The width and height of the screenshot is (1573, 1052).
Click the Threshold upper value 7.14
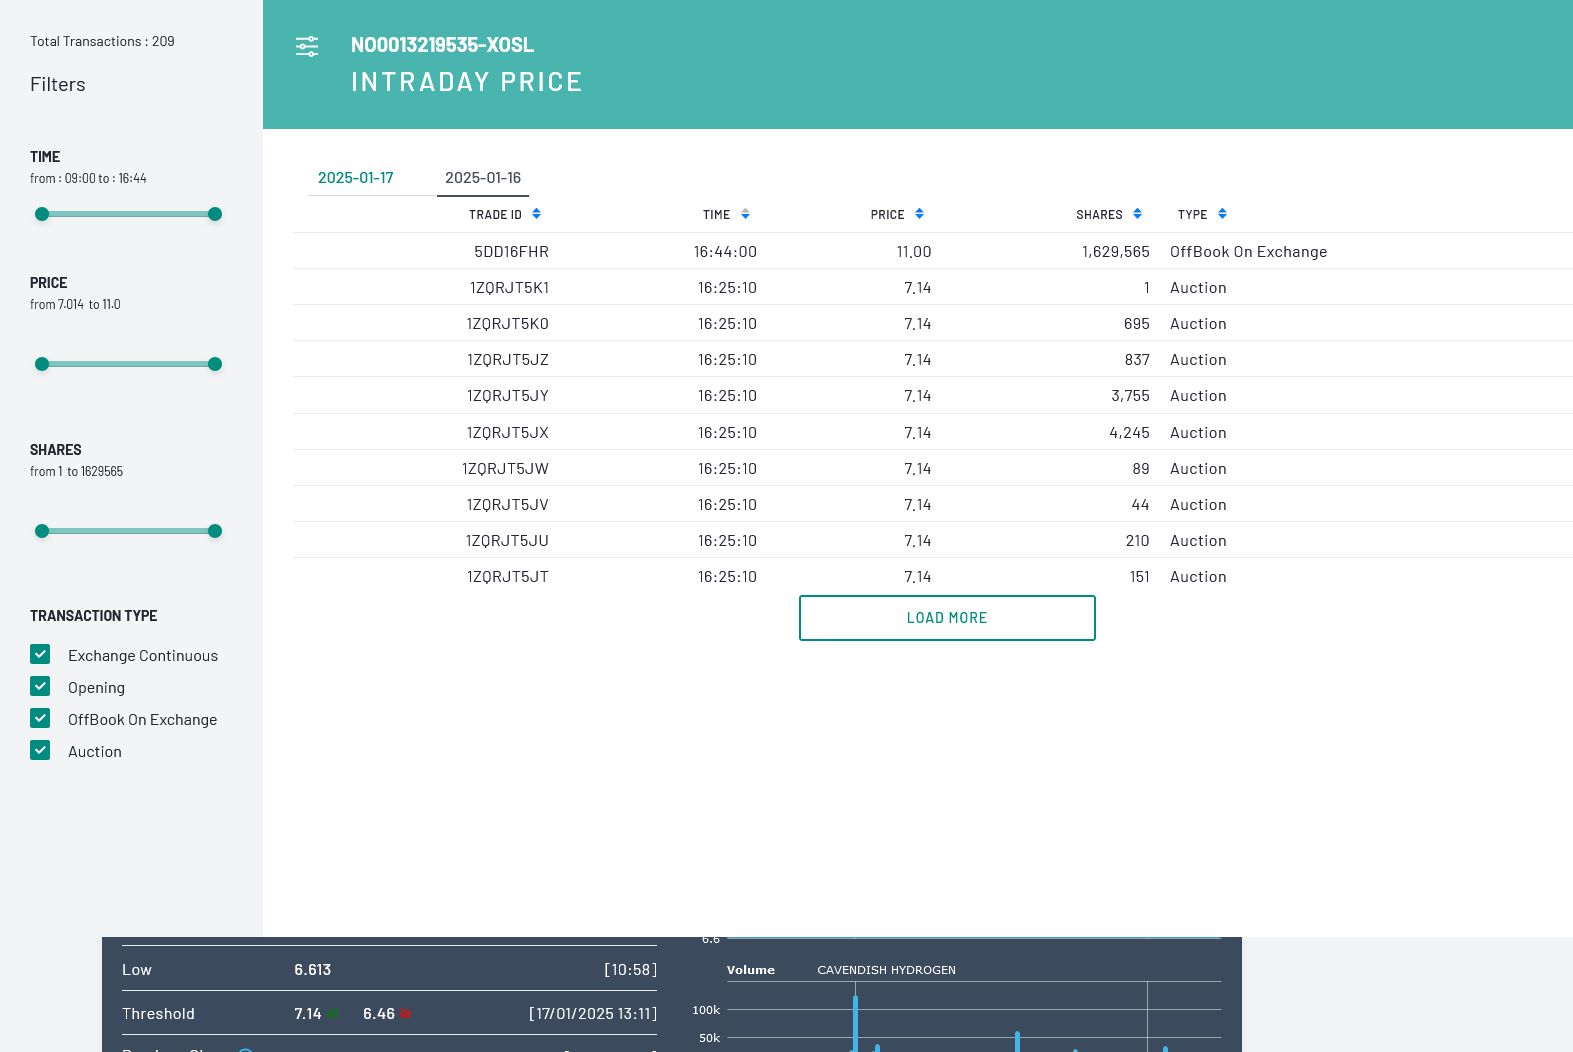pos(308,1014)
